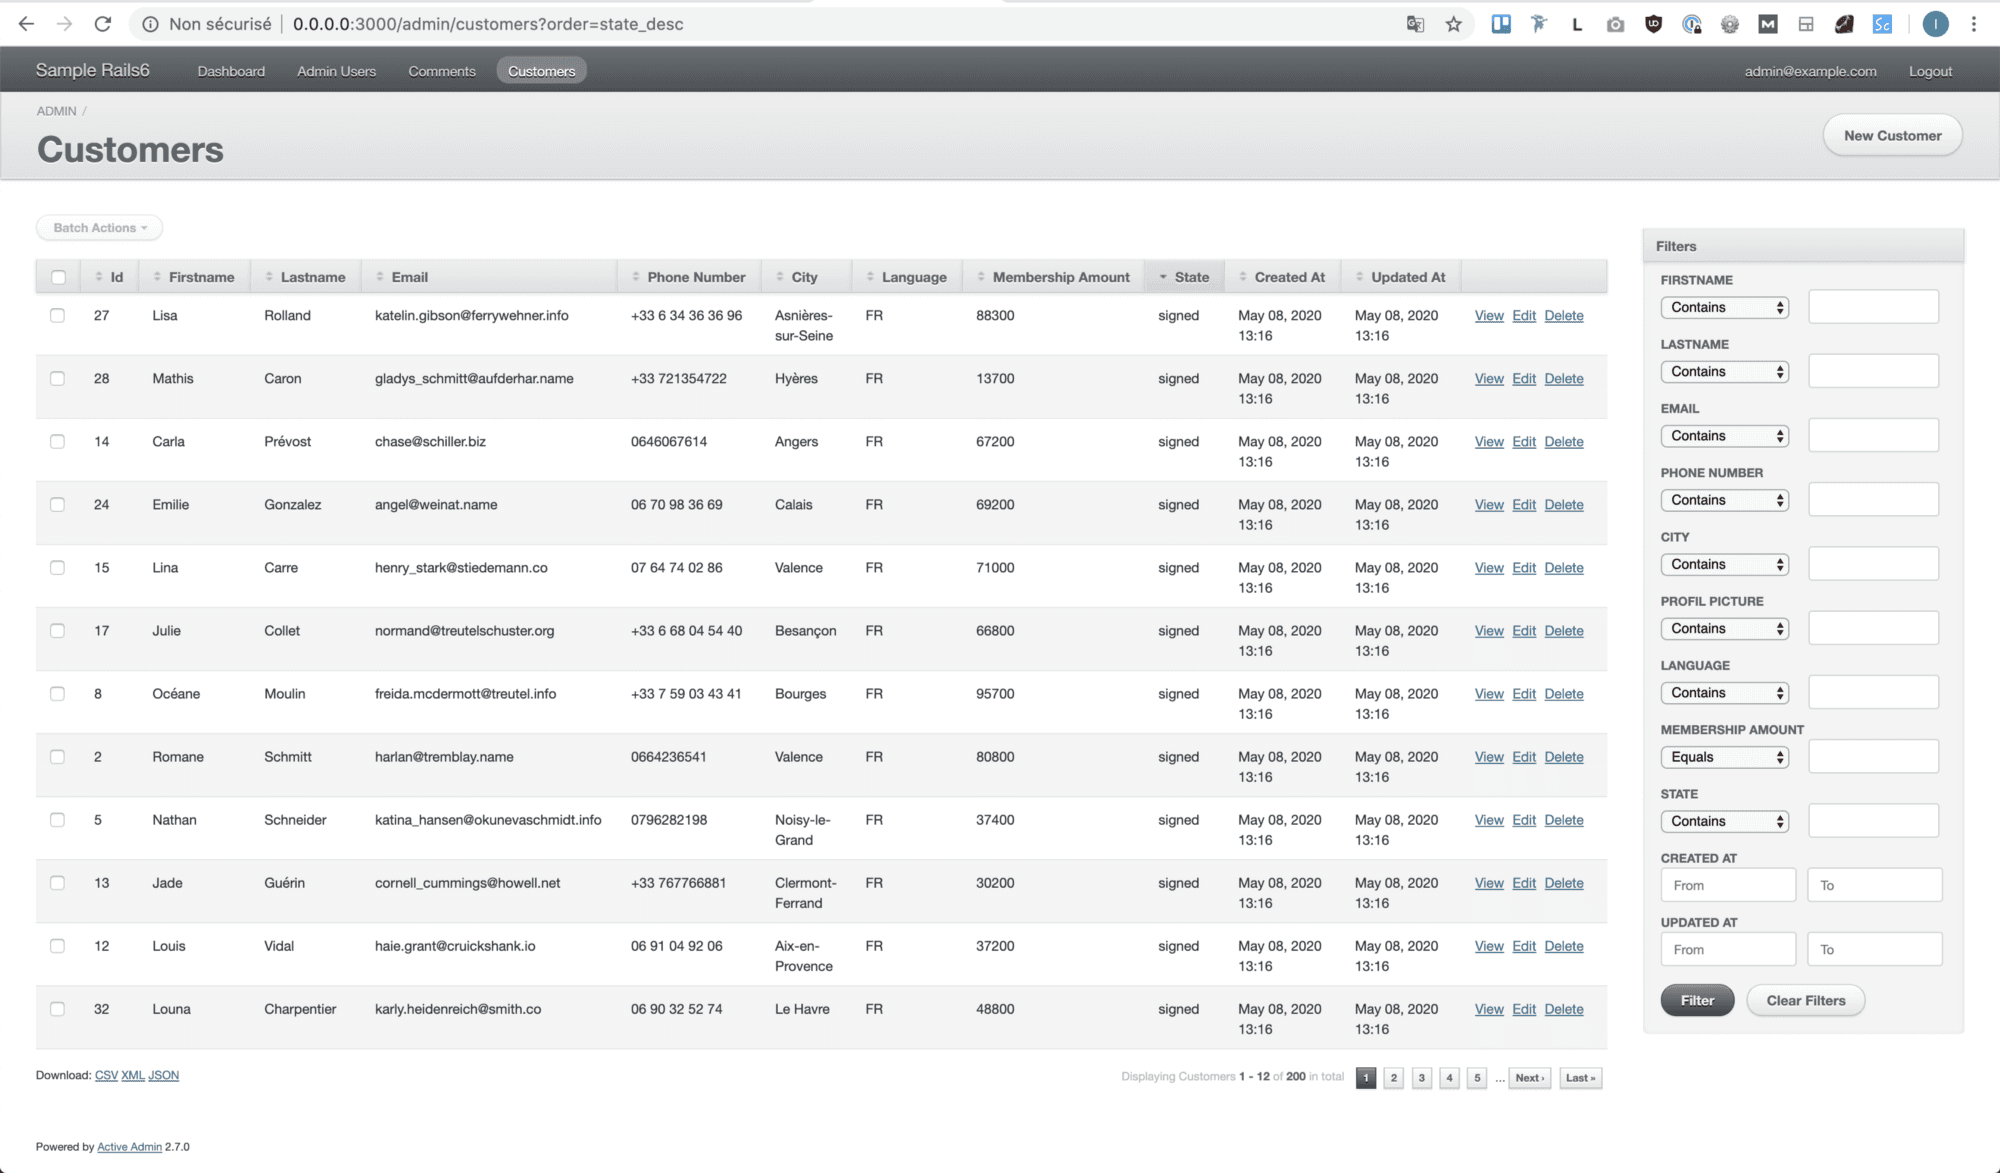The width and height of the screenshot is (2000, 1173).
Task: Toggle the State column descending sort arrow
Action: pyautogui.click(x=1162, y=276)
